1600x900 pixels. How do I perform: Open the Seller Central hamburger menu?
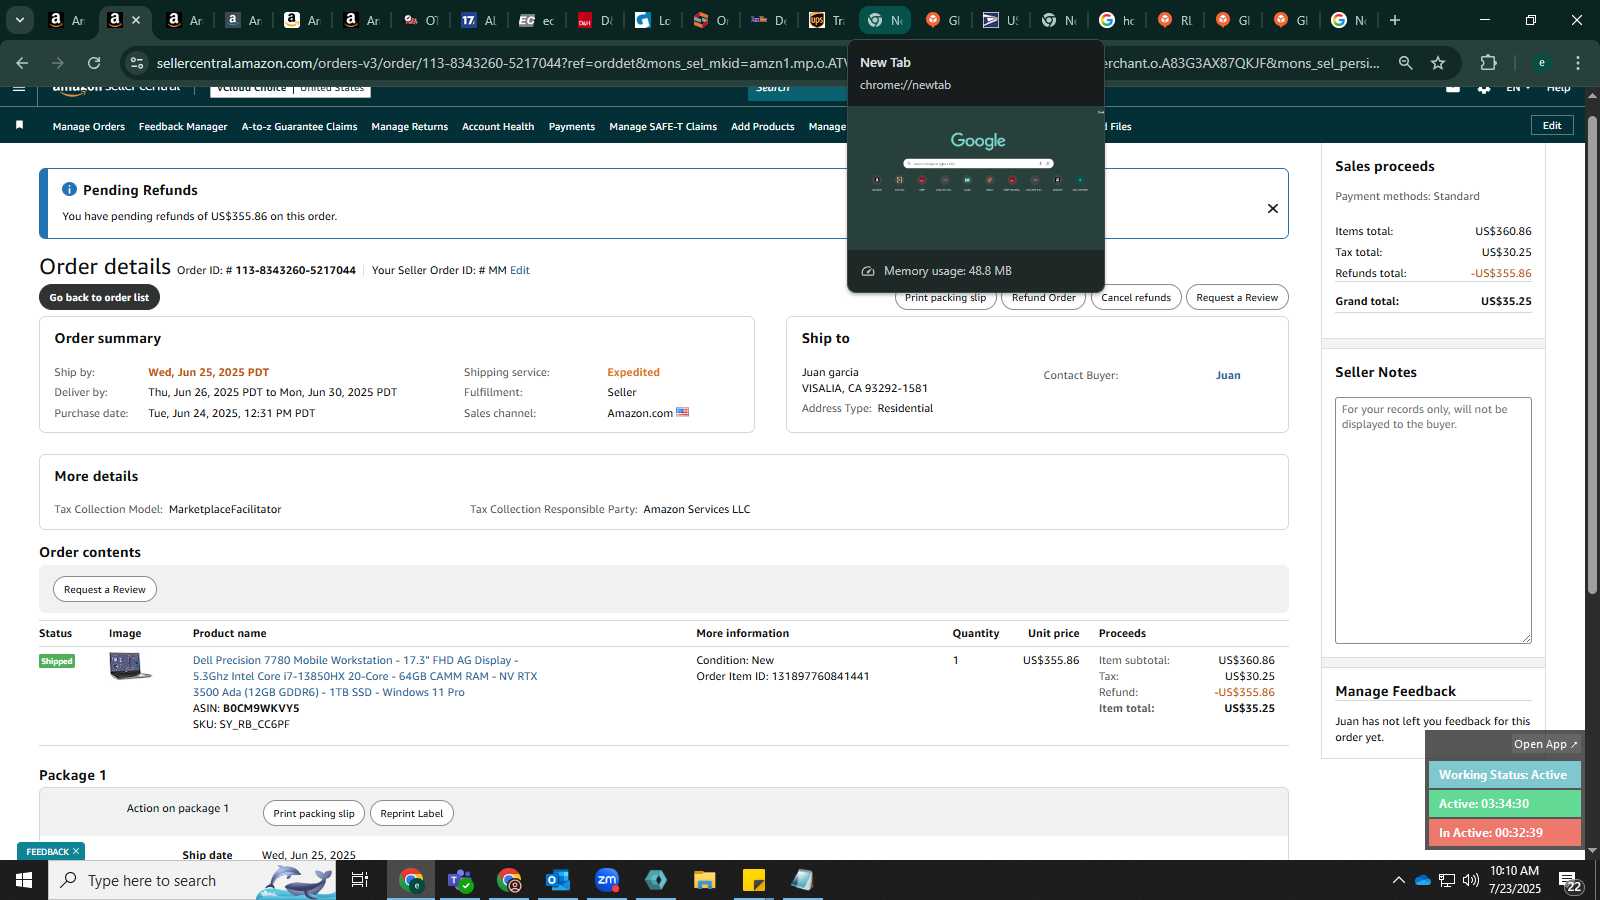pyautogui.click(x=19, y=88)
